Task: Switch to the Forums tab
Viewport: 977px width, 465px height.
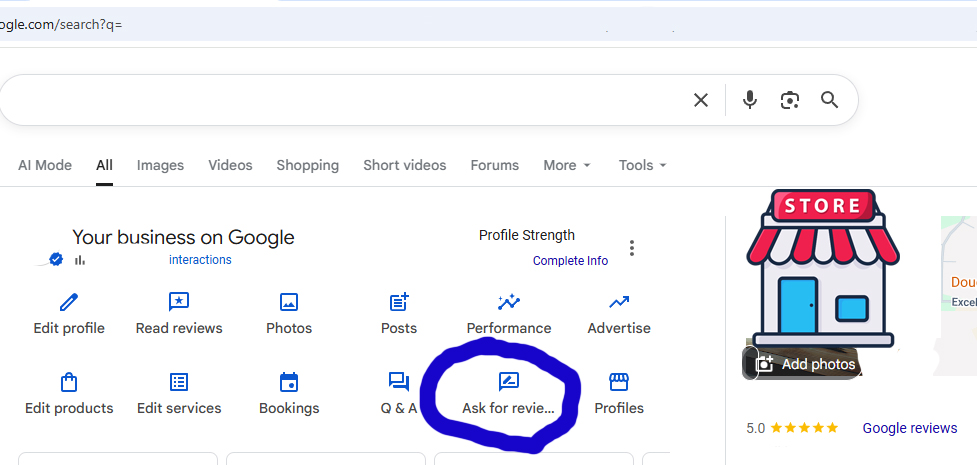Action: (x=495, y=165)
